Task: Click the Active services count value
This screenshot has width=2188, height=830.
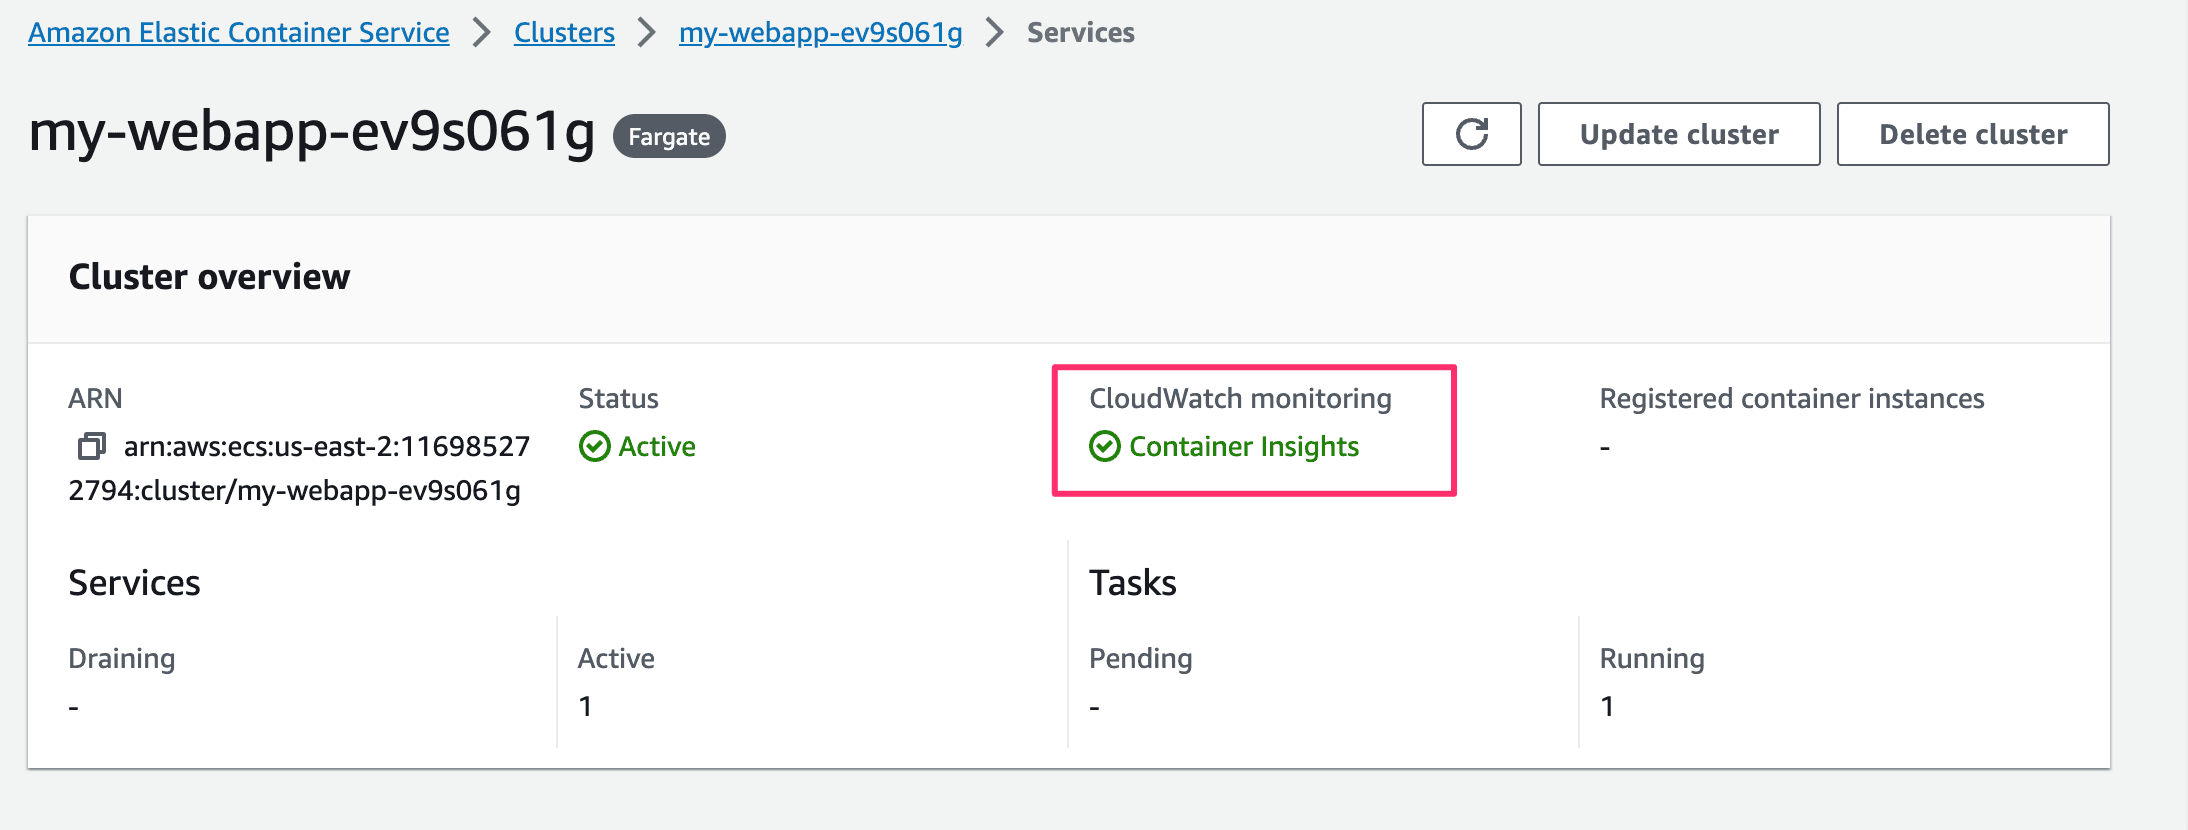Action: click(x=585, y=706)
